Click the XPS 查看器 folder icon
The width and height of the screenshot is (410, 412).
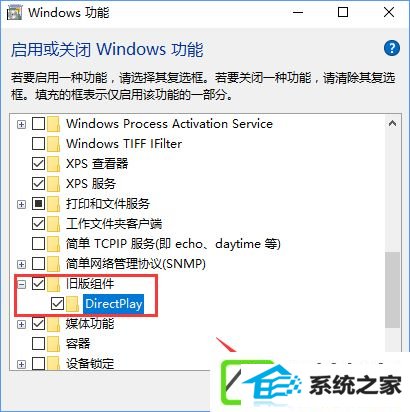click(53, 164)
